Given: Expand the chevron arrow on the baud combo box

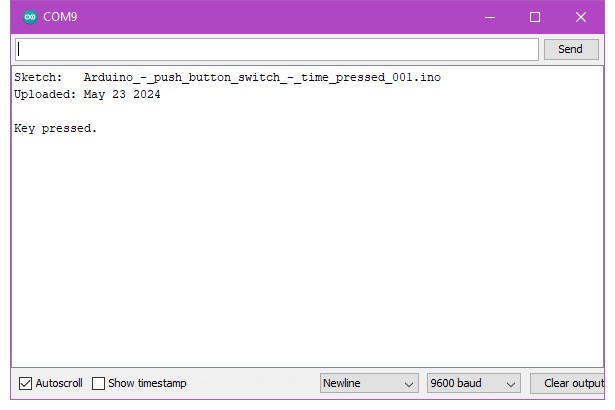Looking at the screenshot, I should click(x=512, y=384).
